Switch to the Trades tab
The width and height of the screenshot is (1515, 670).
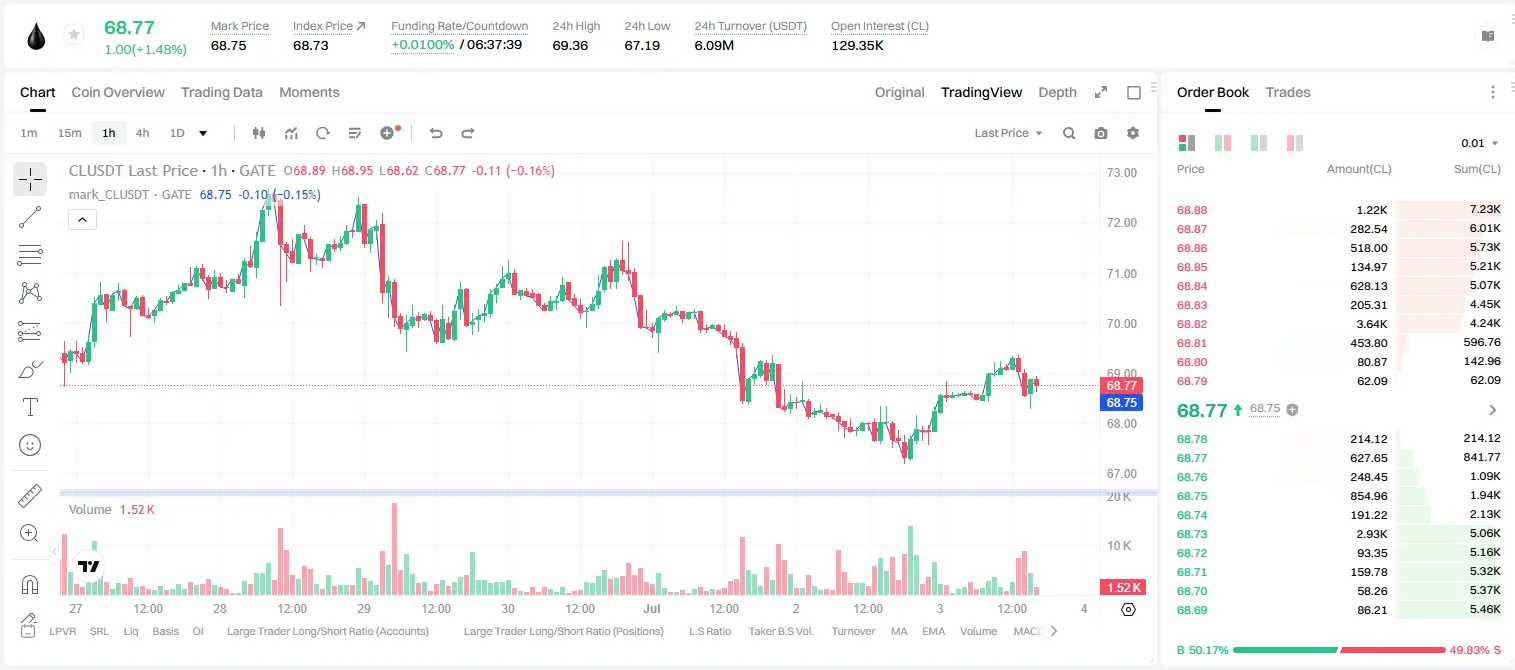coord(1287,92)
